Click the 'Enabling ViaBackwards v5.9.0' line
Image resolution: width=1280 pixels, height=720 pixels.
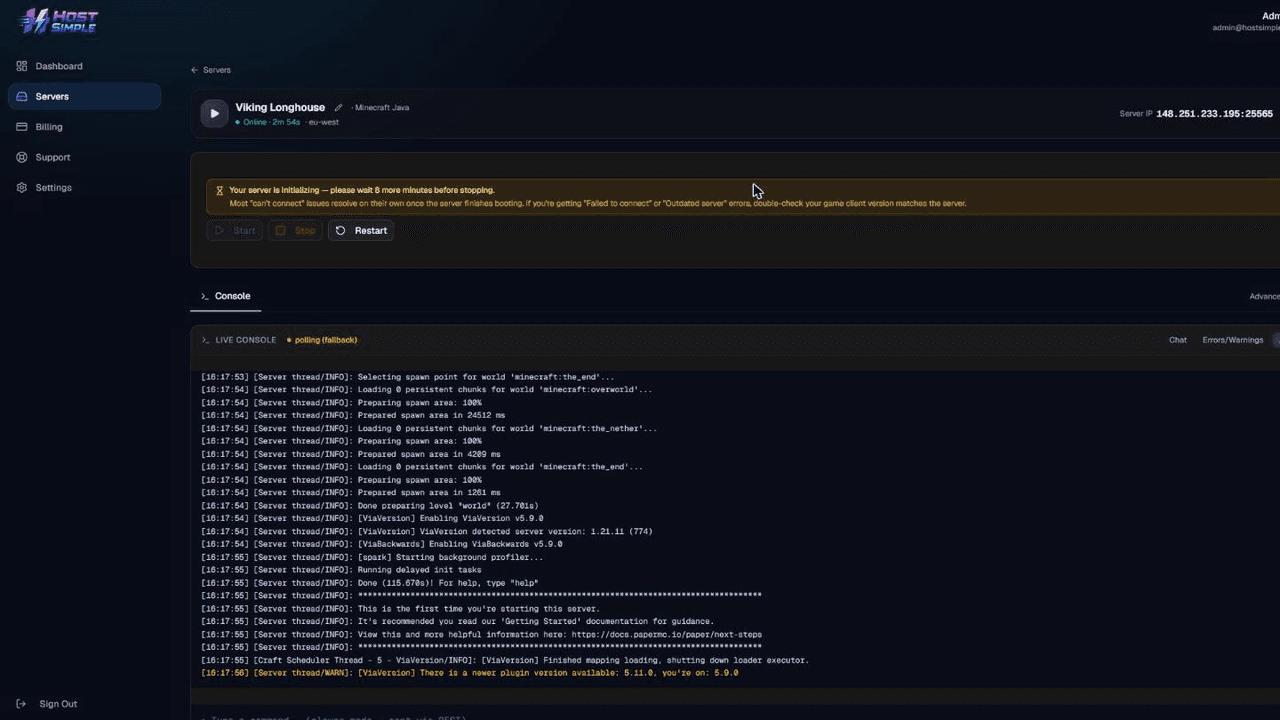[382, 544]
